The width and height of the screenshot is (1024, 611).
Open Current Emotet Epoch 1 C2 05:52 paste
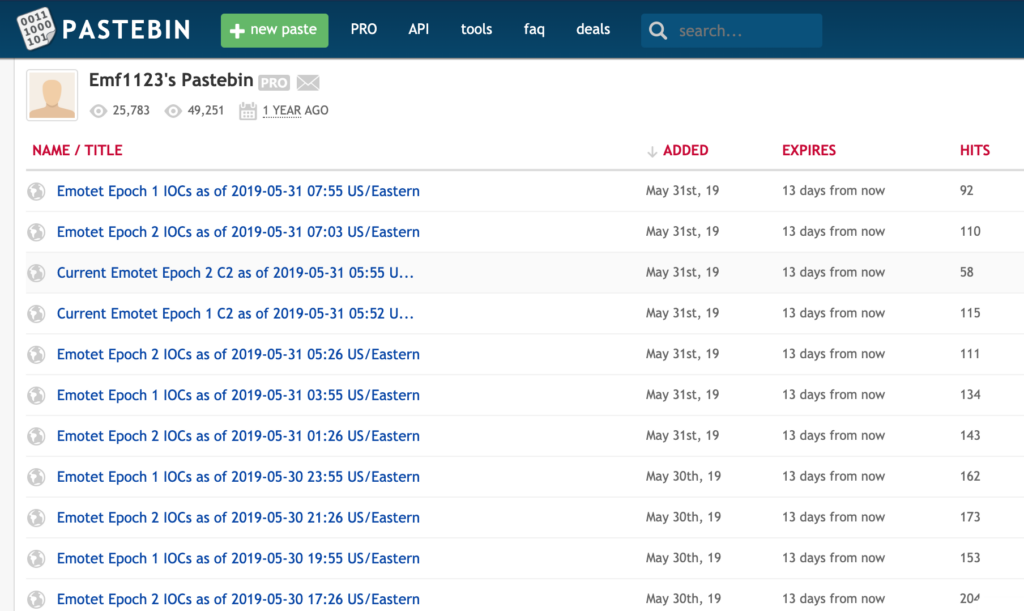(235, 313)
